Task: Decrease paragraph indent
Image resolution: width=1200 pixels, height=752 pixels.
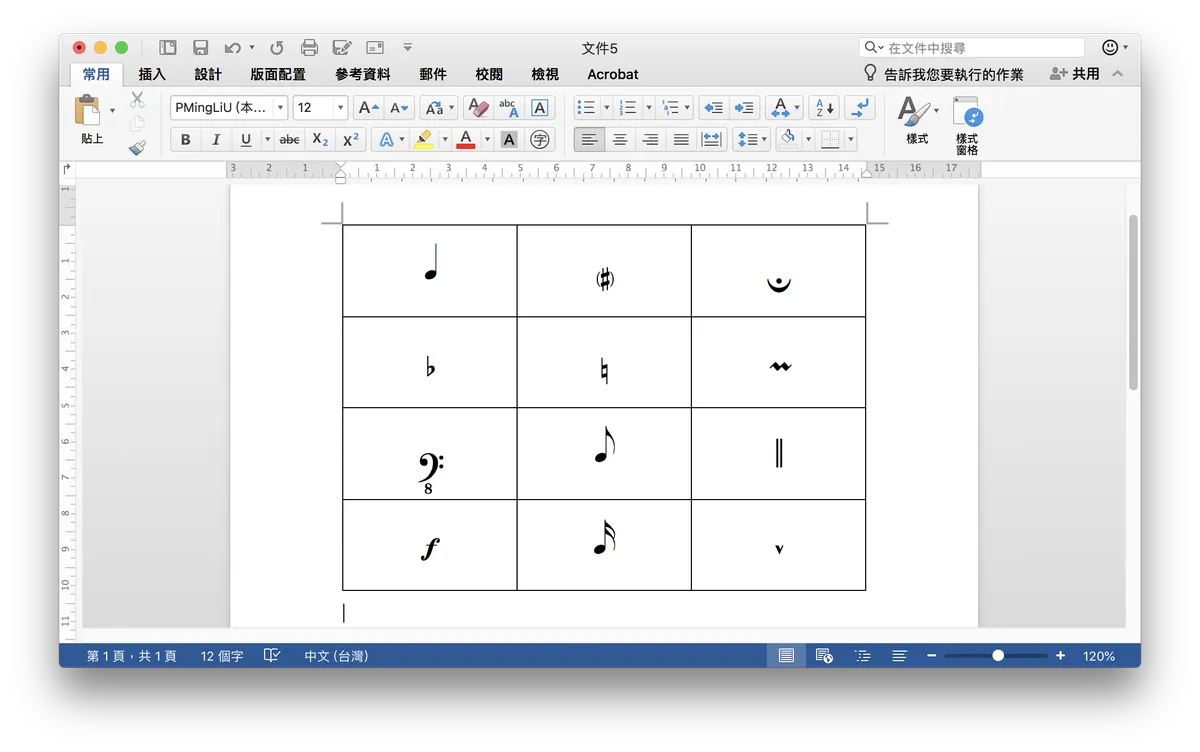Action: point(713,108)
